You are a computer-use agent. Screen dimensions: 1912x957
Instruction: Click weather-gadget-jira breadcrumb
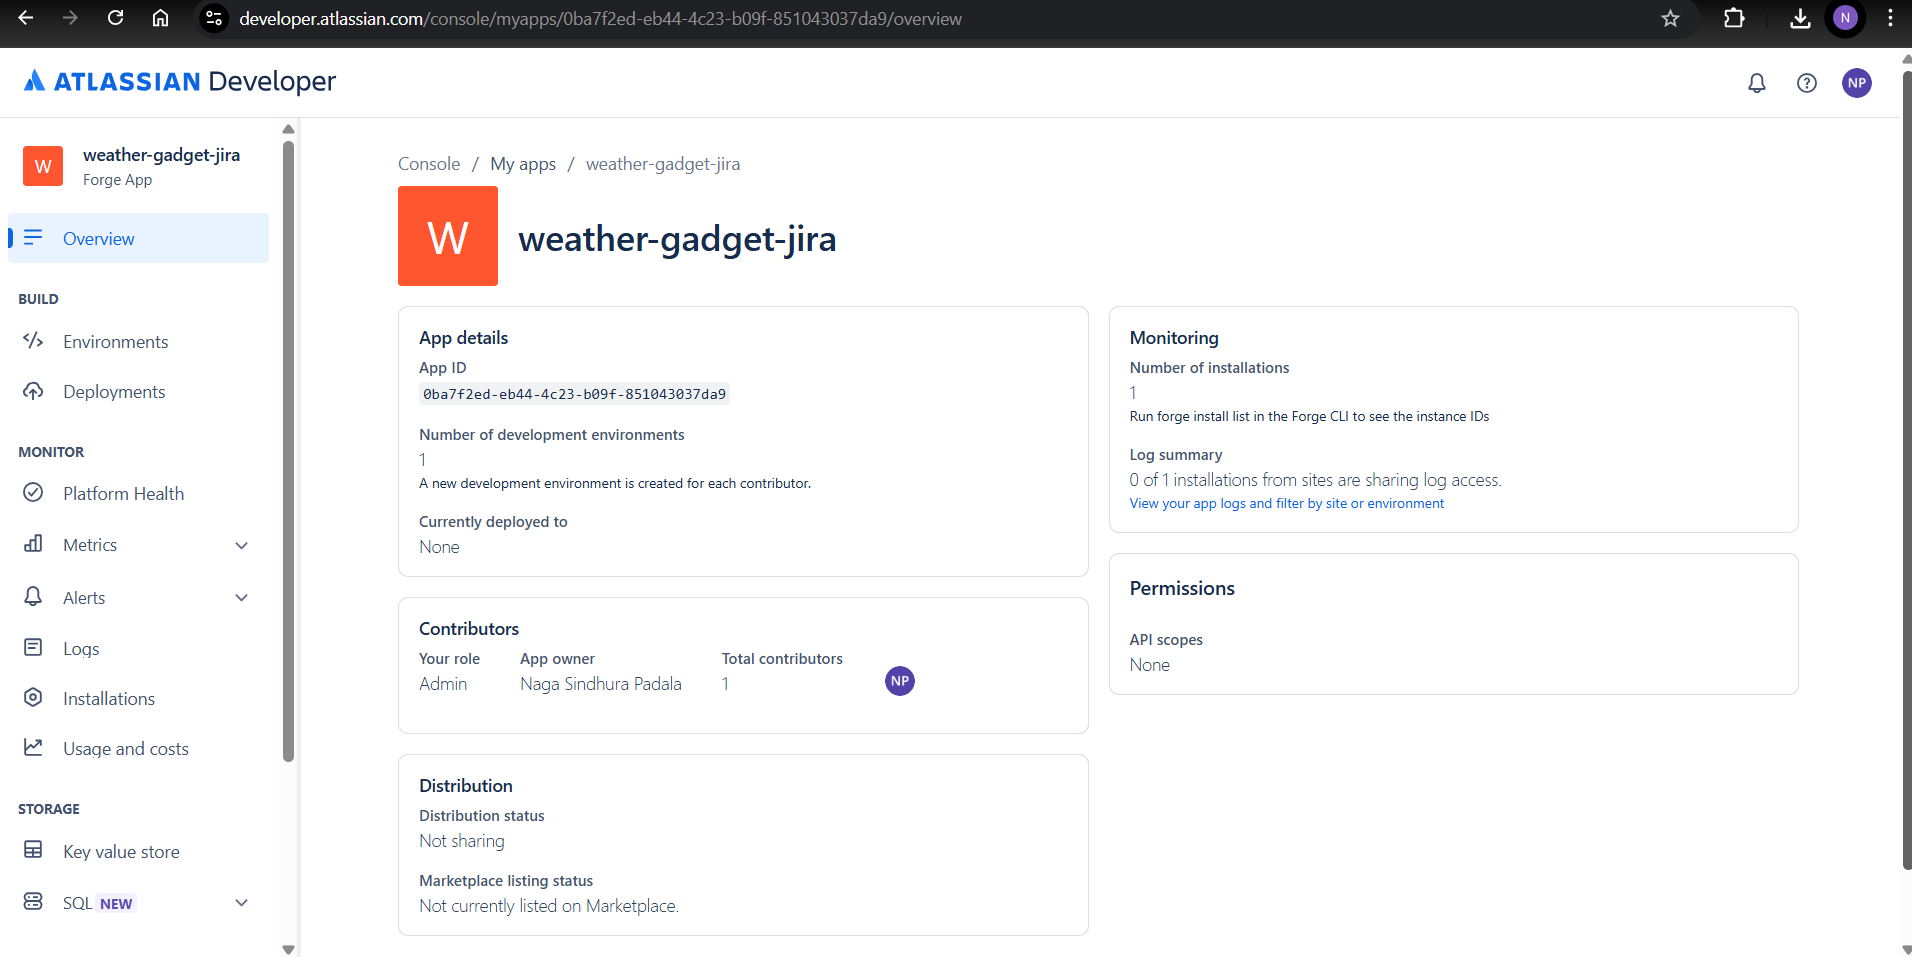(x=663, y=164)
